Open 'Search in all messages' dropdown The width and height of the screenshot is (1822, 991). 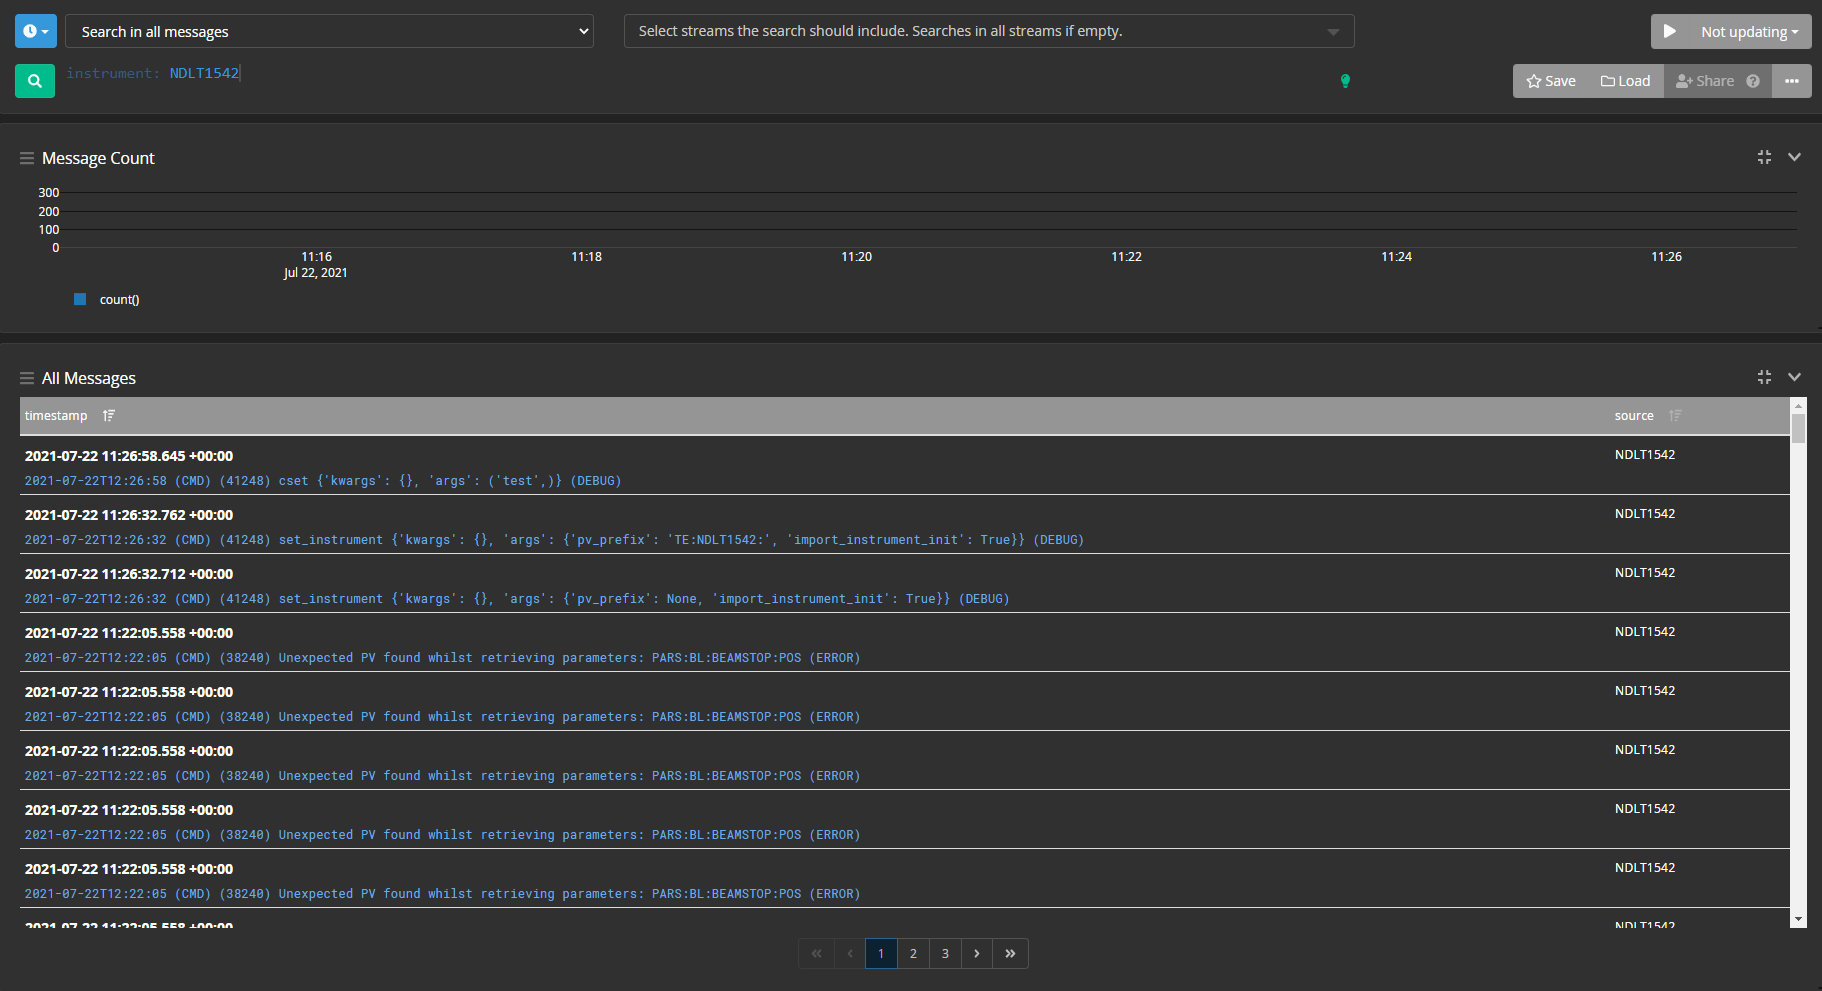[x=329, y=31]
